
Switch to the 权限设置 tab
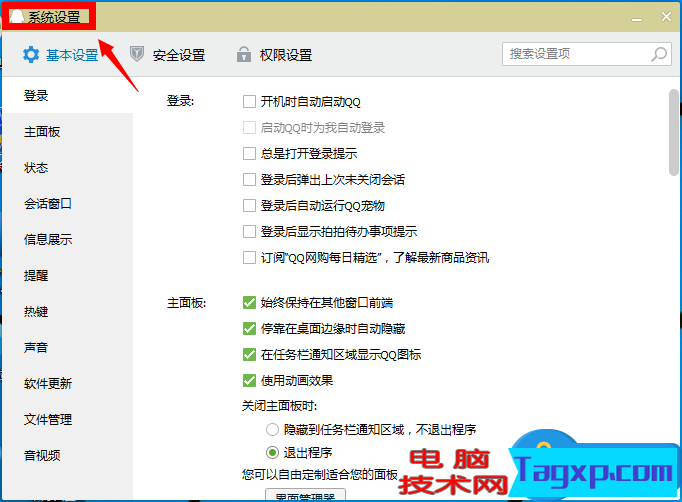coord(274,55)
